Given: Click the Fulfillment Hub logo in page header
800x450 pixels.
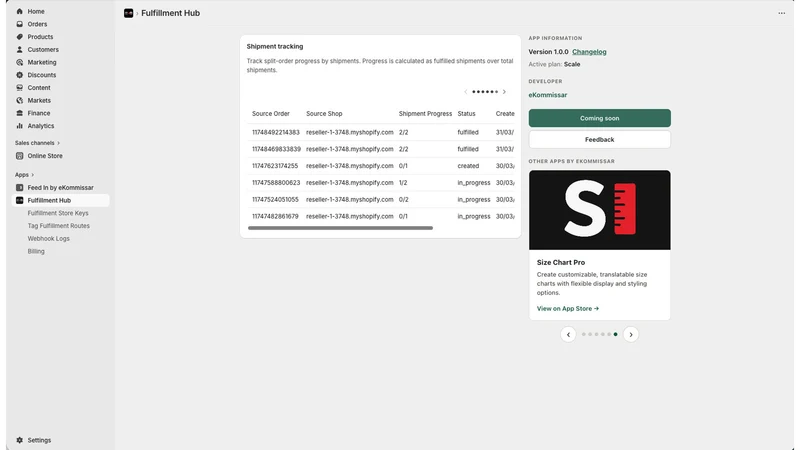Looking at the screenshot, I should [x=129, y=13].
